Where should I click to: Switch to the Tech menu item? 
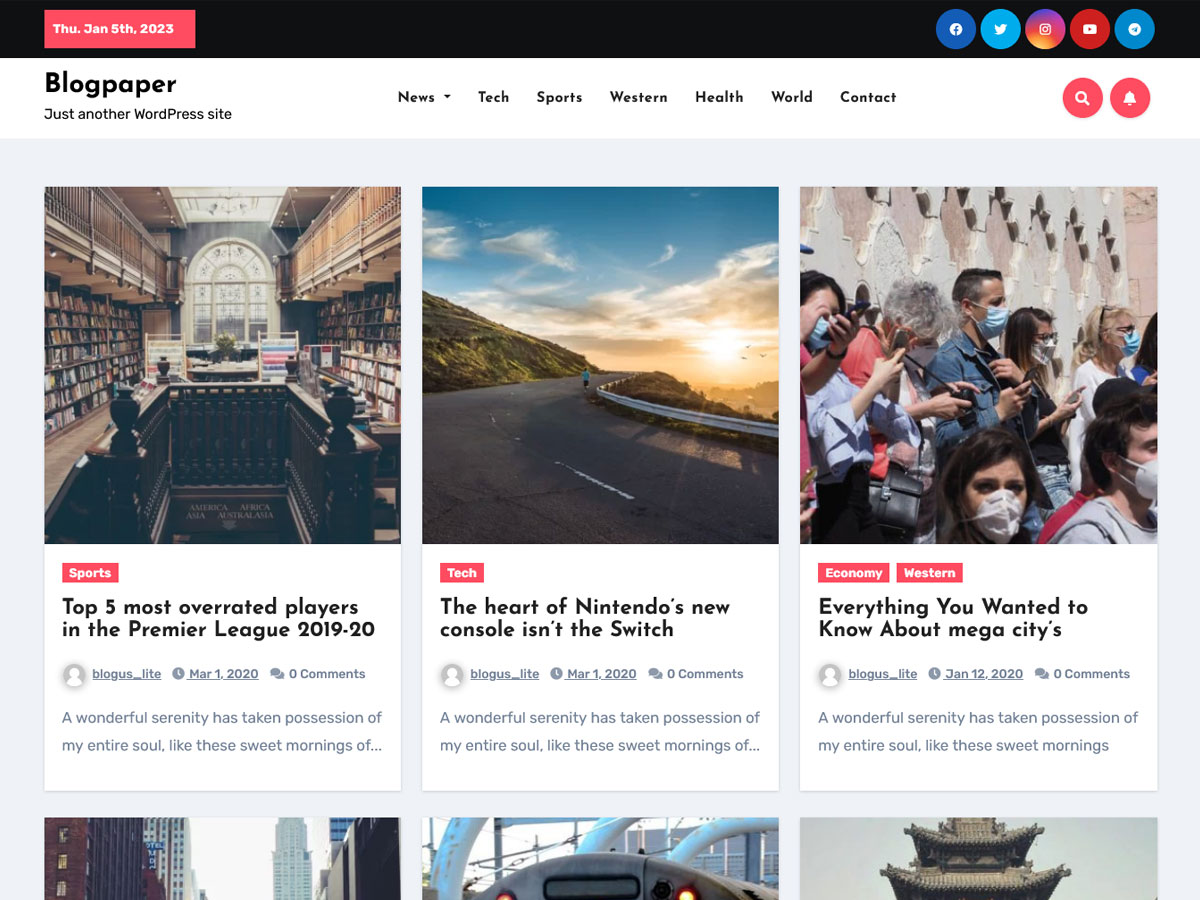(x=493, y=97)
